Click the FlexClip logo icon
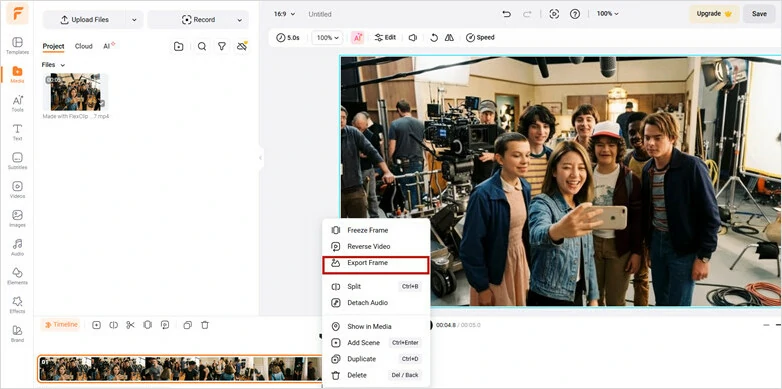Screen dimensions: 782x389 pos(17,14)
